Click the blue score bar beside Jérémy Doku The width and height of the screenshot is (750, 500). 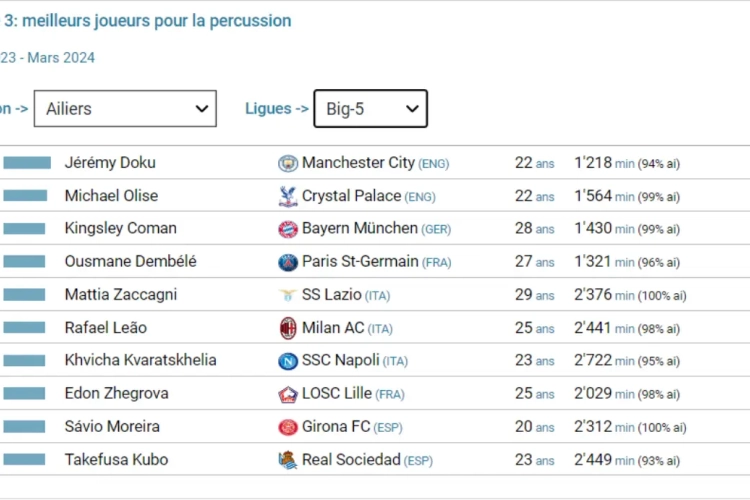click(27, 163)
